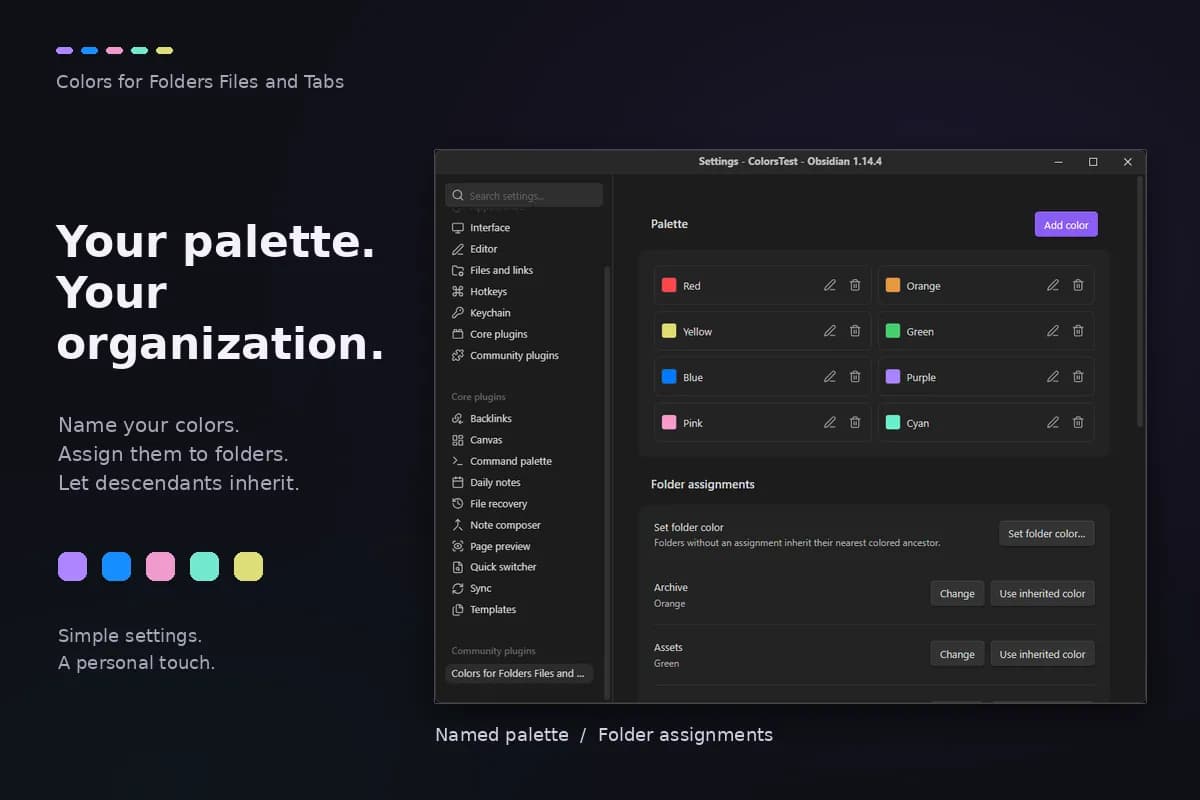Click the Pink color swatch in palette
This screenshot has width=1200, height=800.
(x=669, y=423)
